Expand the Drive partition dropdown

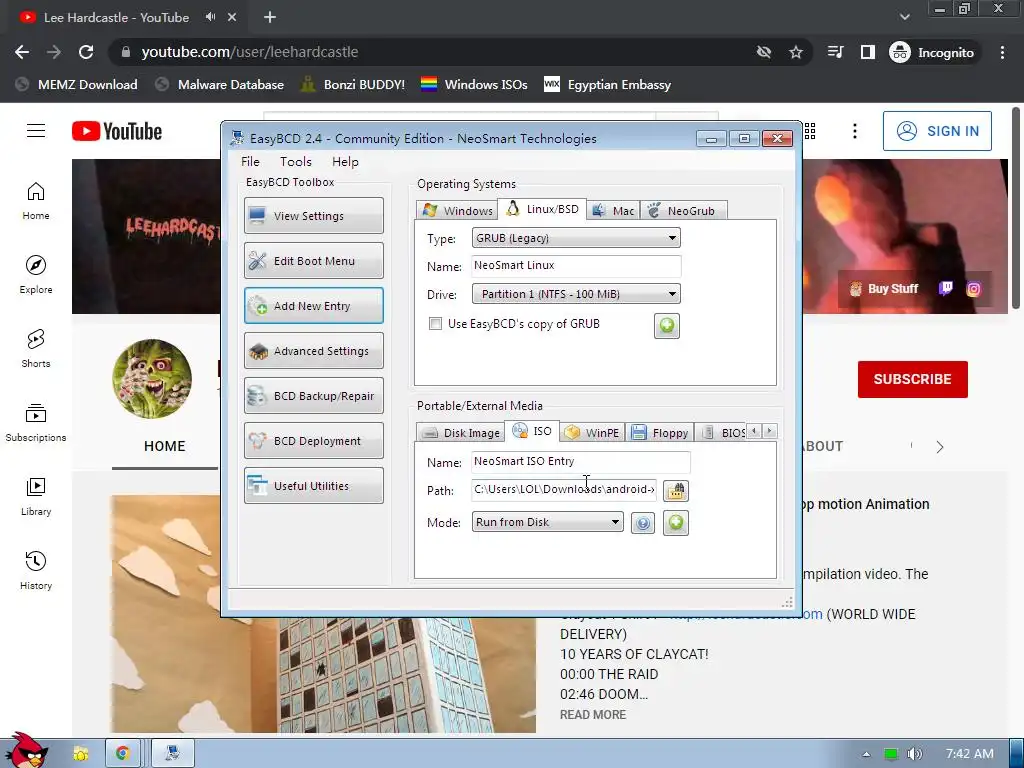coord(576,294)
